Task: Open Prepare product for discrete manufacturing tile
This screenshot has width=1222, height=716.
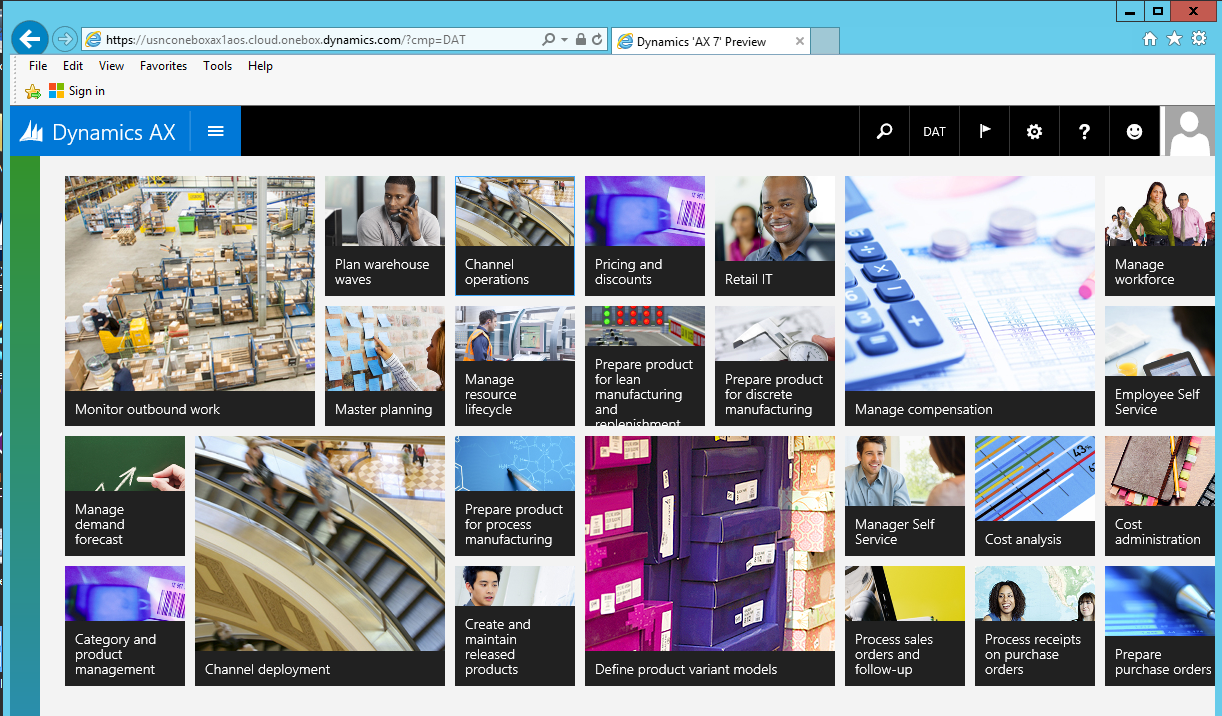Action: coord(775,366)
